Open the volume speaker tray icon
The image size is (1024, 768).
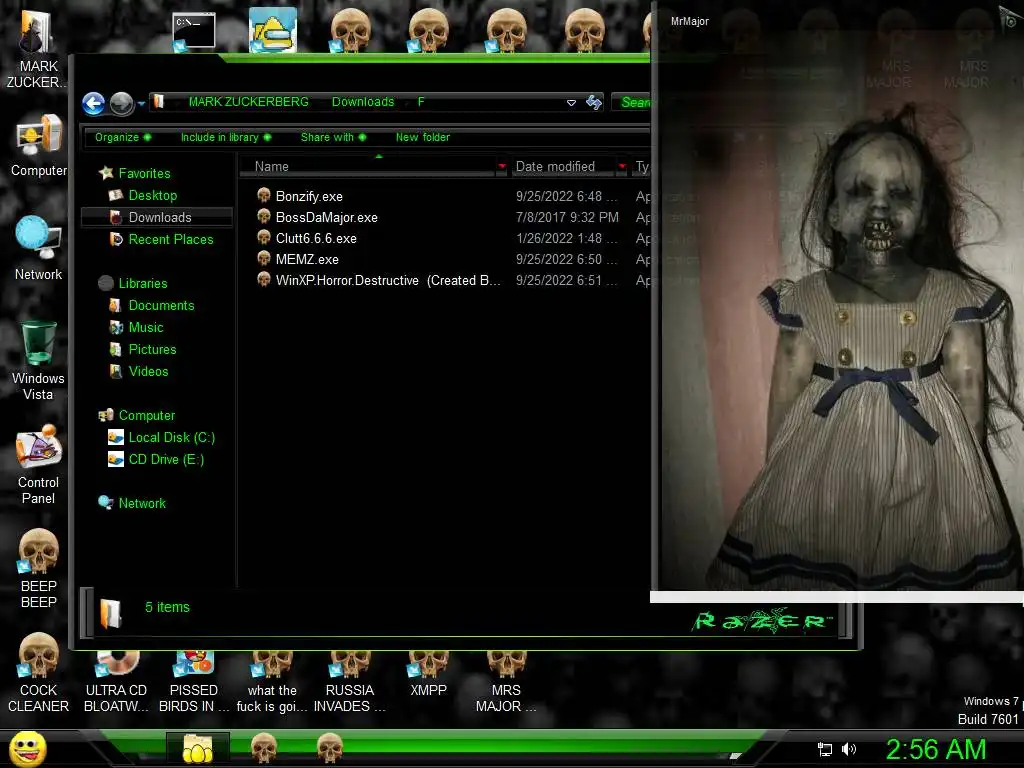click(x=849, y=749)
